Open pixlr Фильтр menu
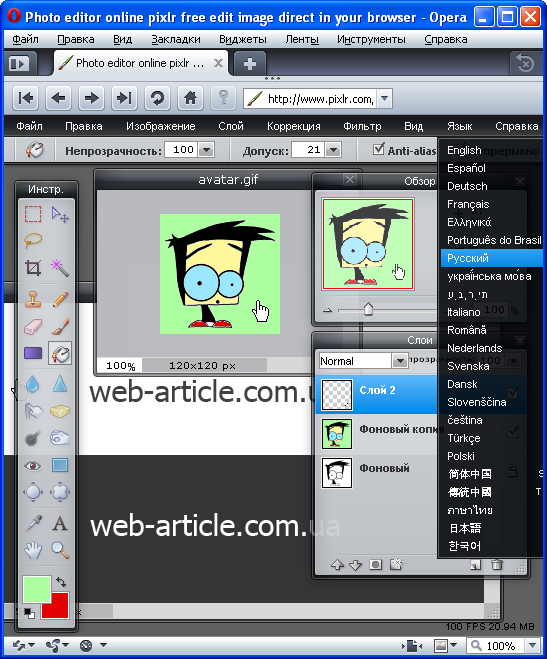Viewport: 547px width, 659px height. coord(362,126)
